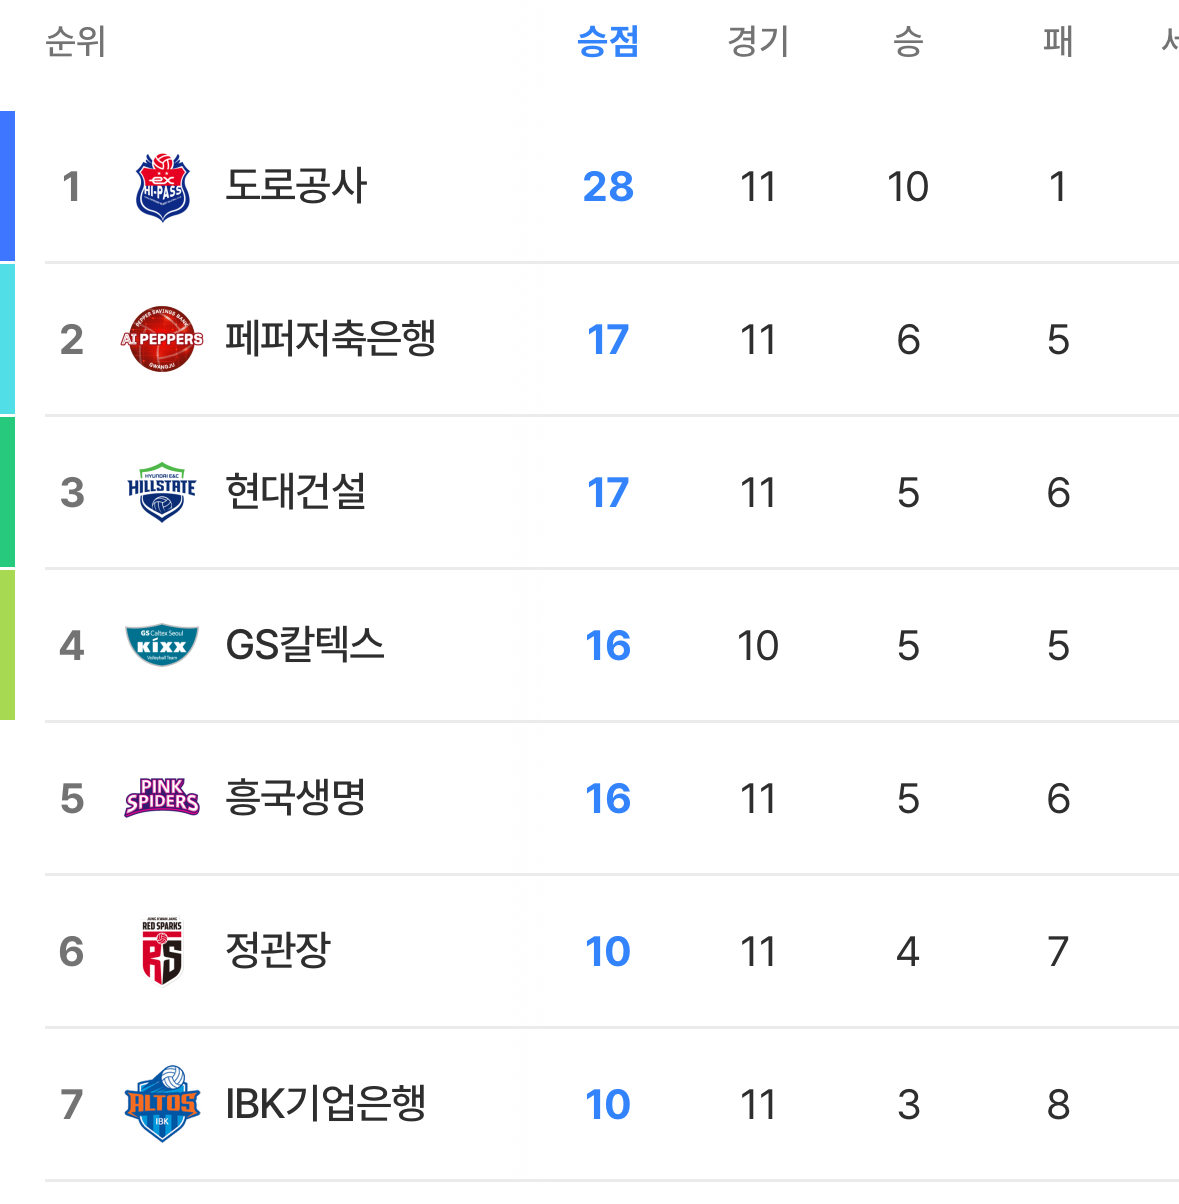The height and width of the screenshot is (1204, 1179).
Task: Sort by 승점 column header
Action: pyautogui.click(x=608, y=42)
